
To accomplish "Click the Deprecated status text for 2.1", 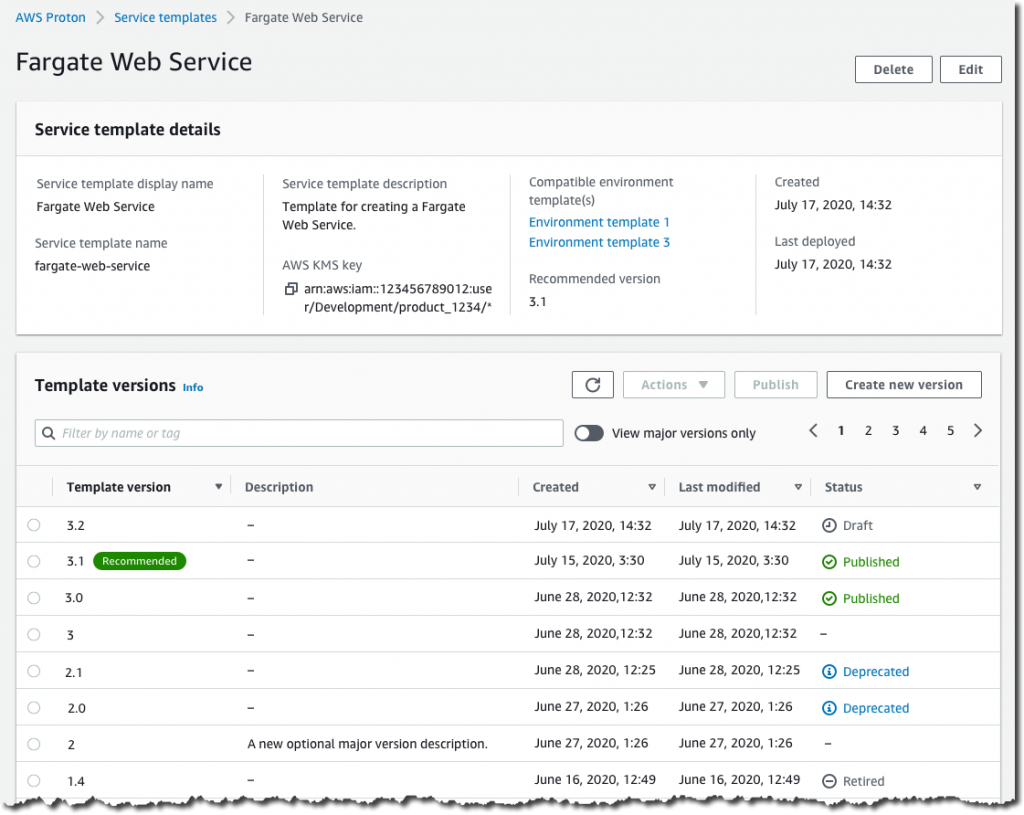I will [876, 671].
